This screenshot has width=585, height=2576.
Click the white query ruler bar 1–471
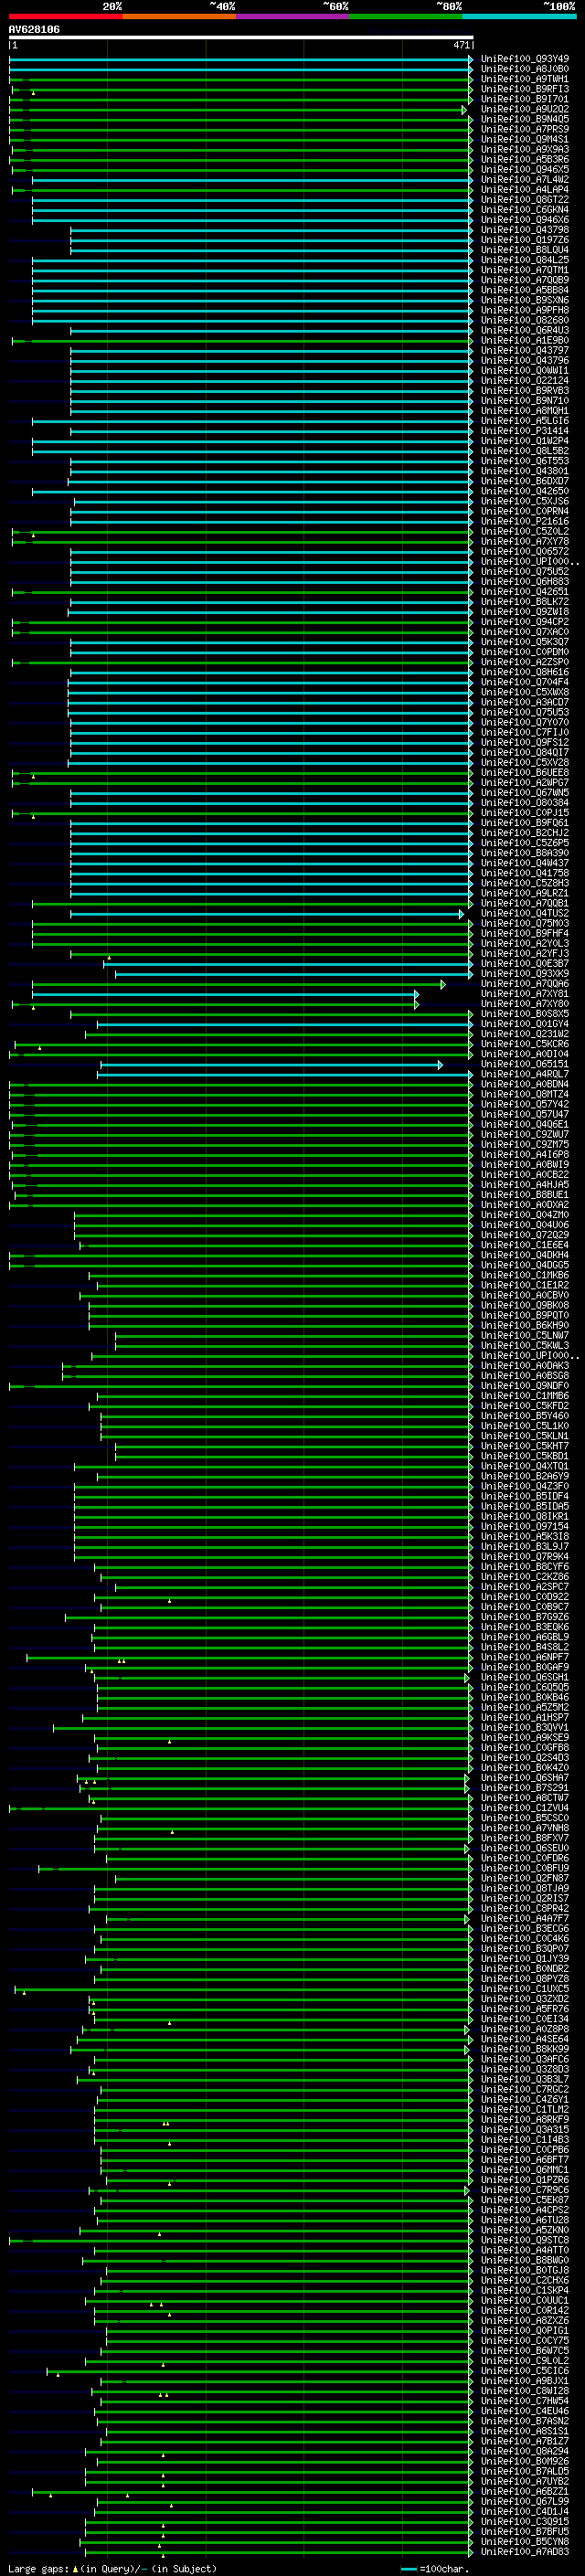pyautogui.click(x=241, y=37)
